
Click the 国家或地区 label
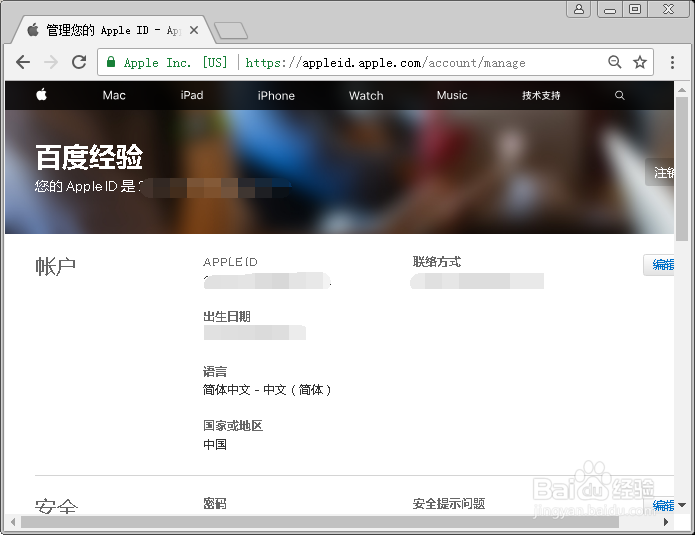(x=233, y=426)
